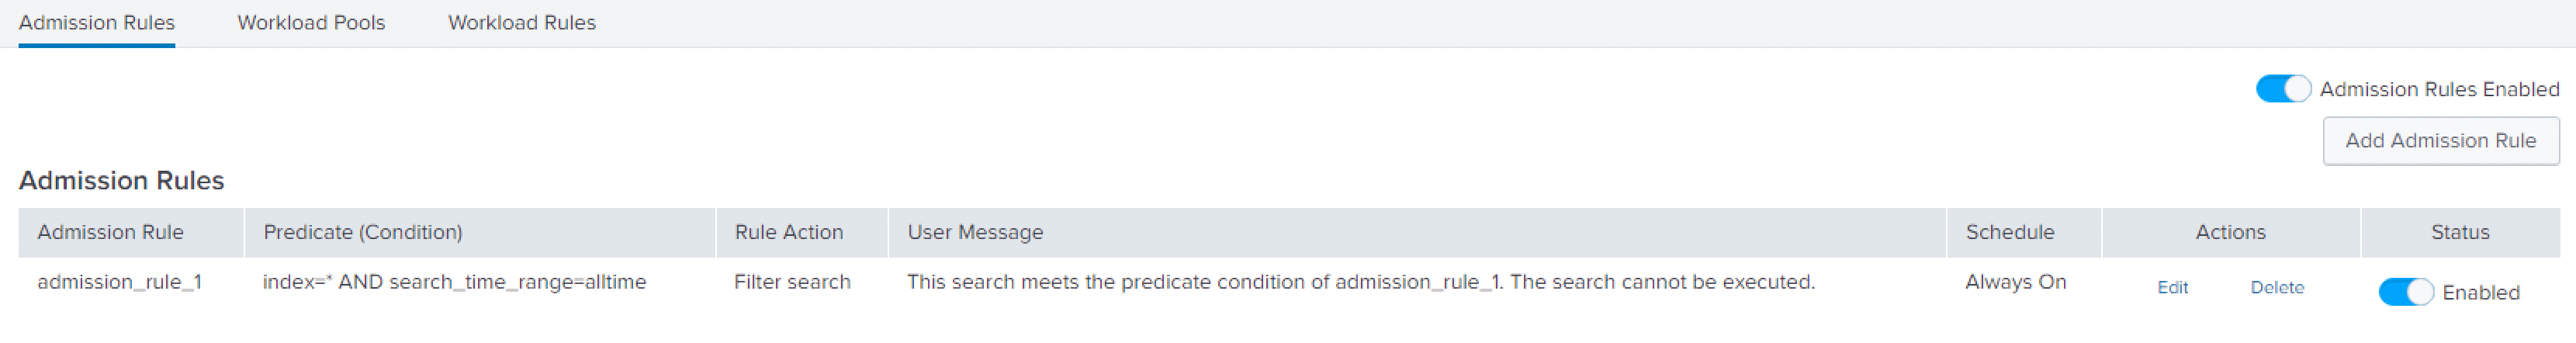Screen dimensions: 2576x343
Task: Click the Schedule column header
Action: (2009, 232)
